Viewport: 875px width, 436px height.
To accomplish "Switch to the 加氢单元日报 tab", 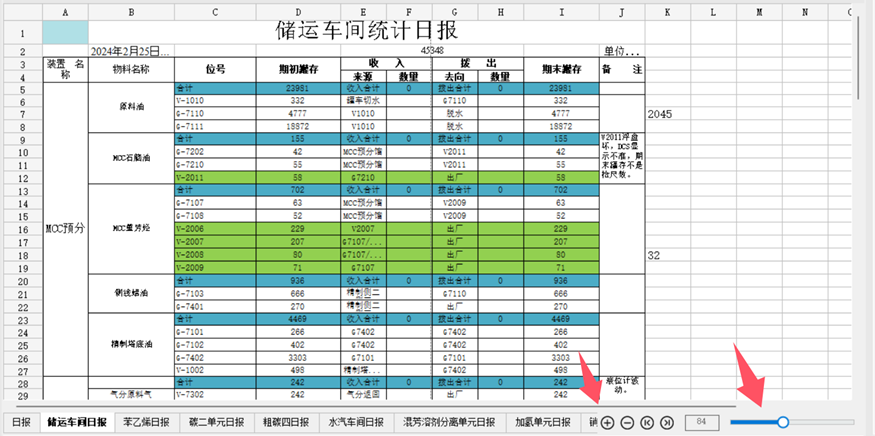I will [544, 422].
